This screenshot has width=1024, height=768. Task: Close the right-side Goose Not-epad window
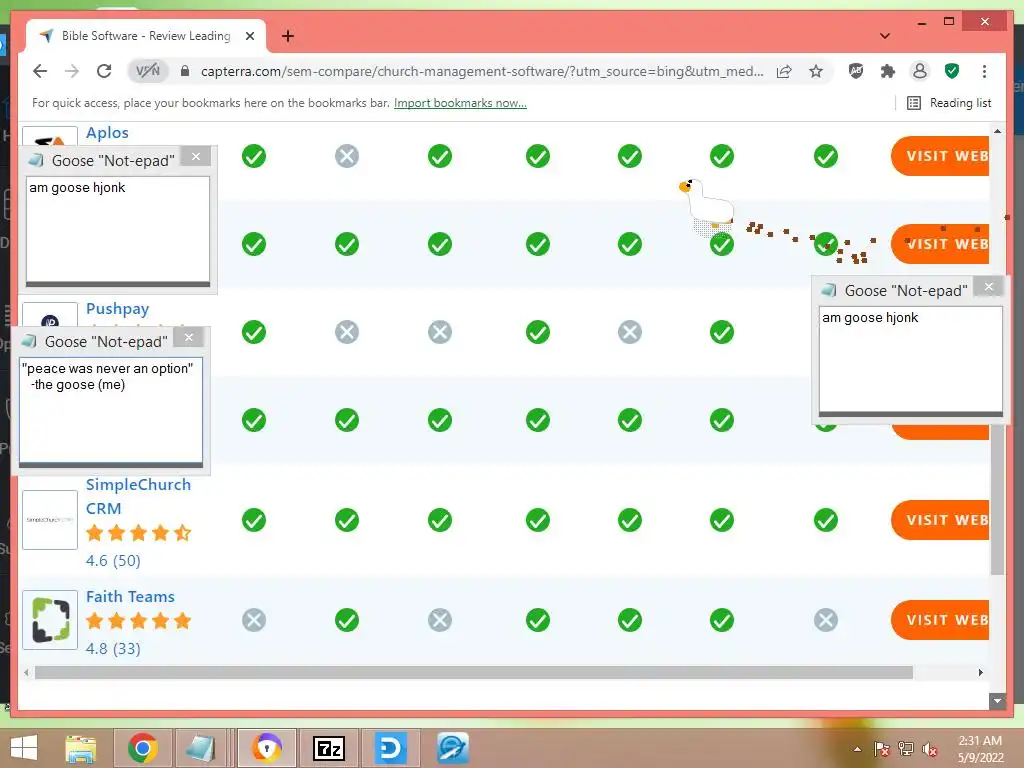click(989, 287)
